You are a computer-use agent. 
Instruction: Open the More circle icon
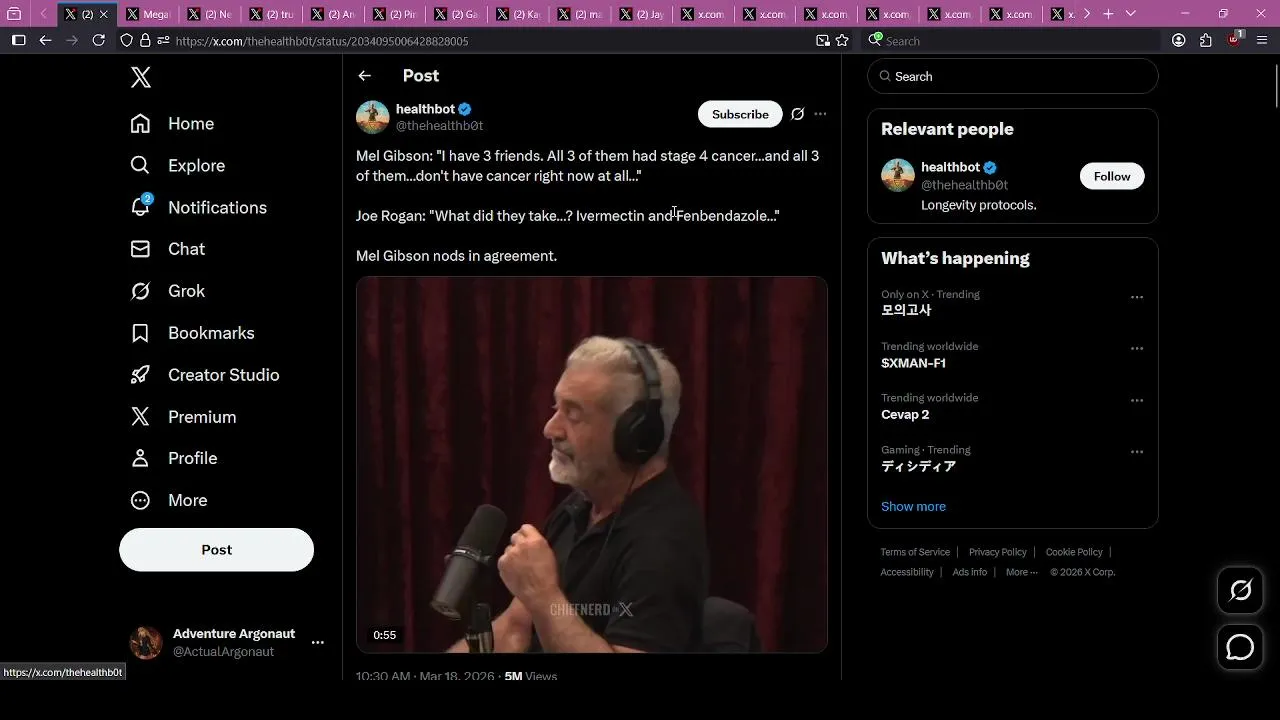pyautogui.click(x=140, y=500)
